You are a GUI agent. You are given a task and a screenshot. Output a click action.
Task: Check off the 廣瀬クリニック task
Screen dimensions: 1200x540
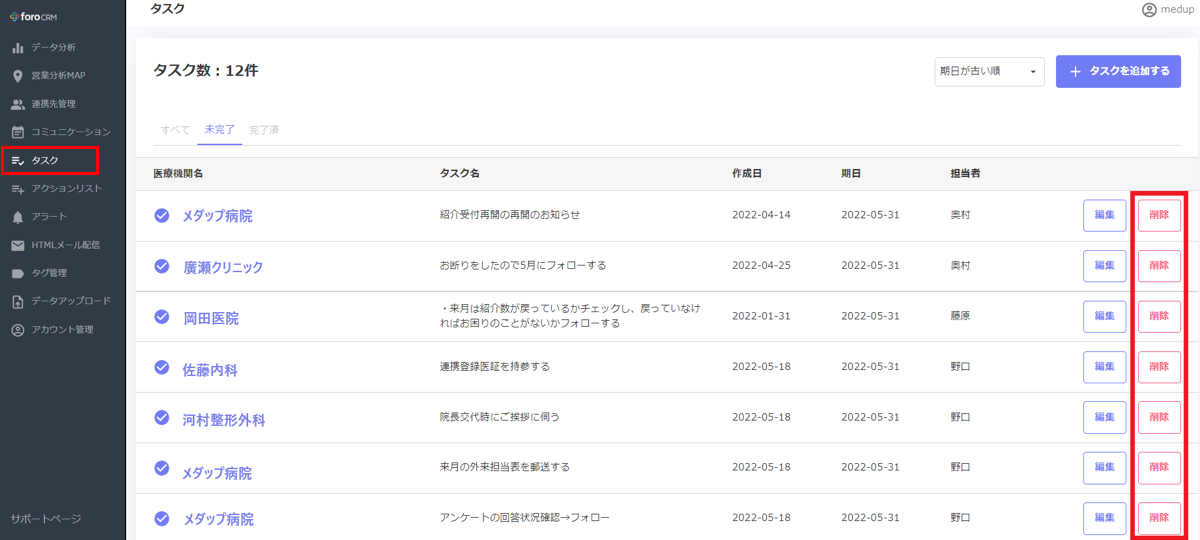pos(162,266)
